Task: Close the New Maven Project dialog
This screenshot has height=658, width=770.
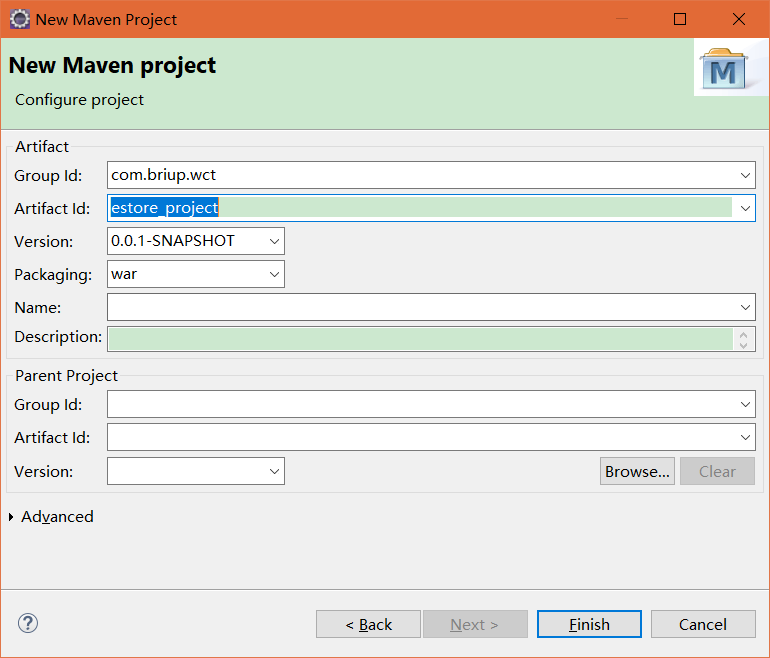Action: click(x=739, y=19)
